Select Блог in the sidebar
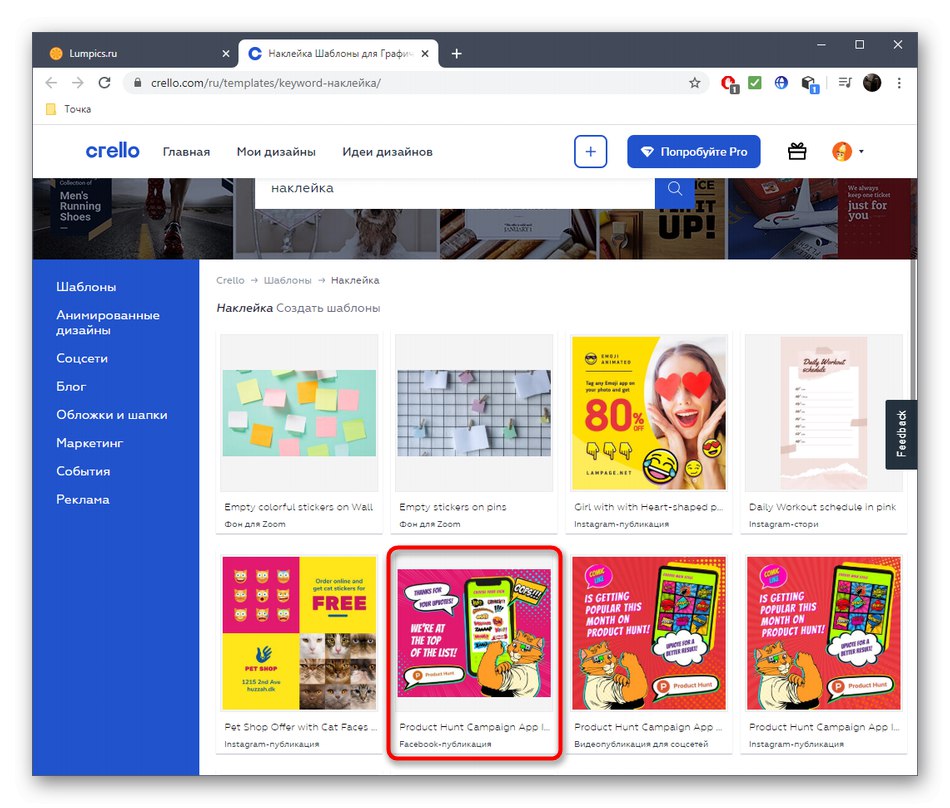Screen dimensions: 950x808 pyautogui.click(x=71, y=386)
